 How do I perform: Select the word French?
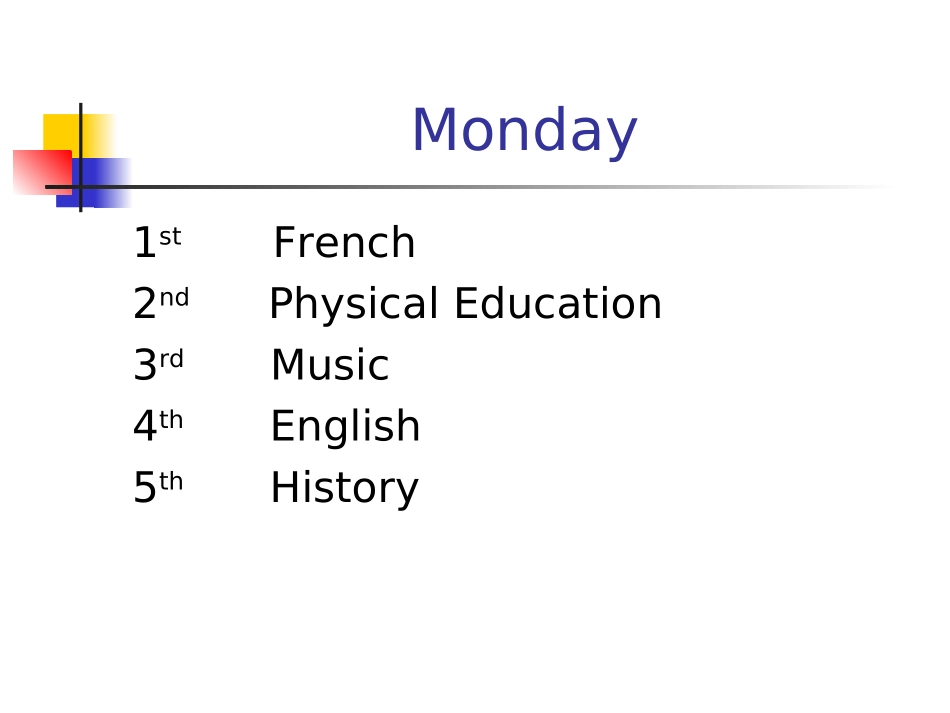(344, 242)
